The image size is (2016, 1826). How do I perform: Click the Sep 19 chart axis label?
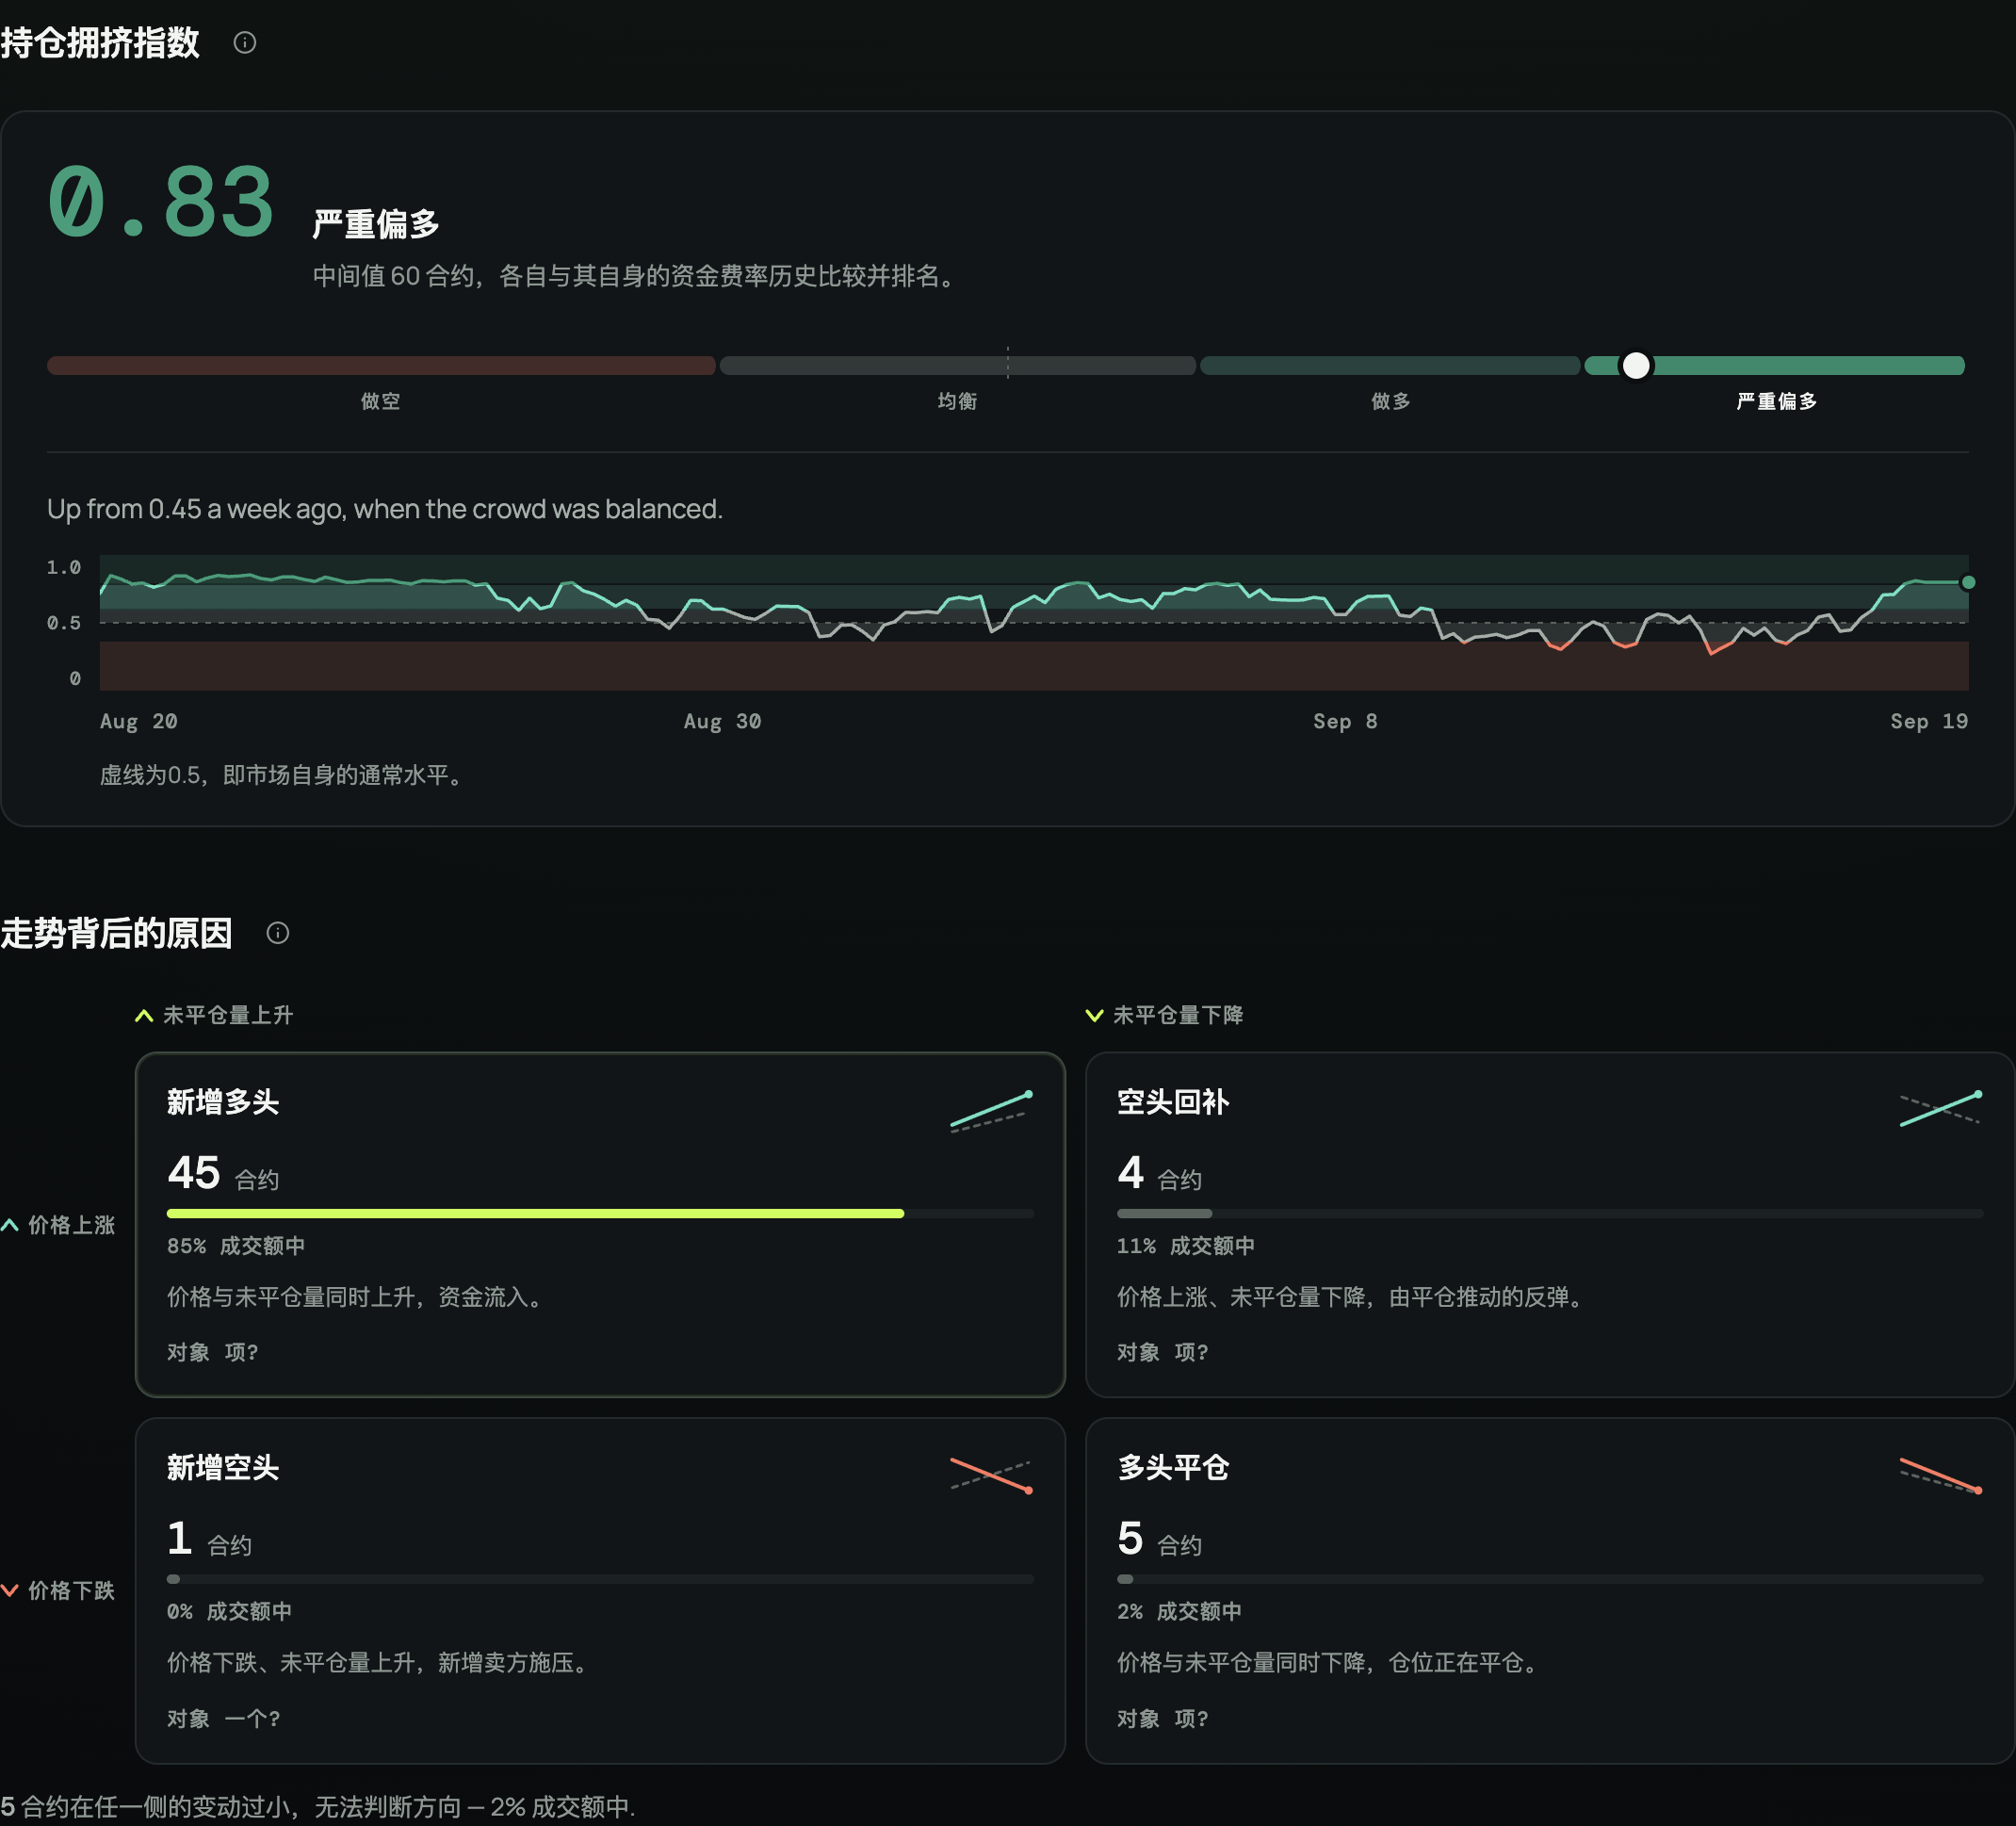coord(1929,722)
